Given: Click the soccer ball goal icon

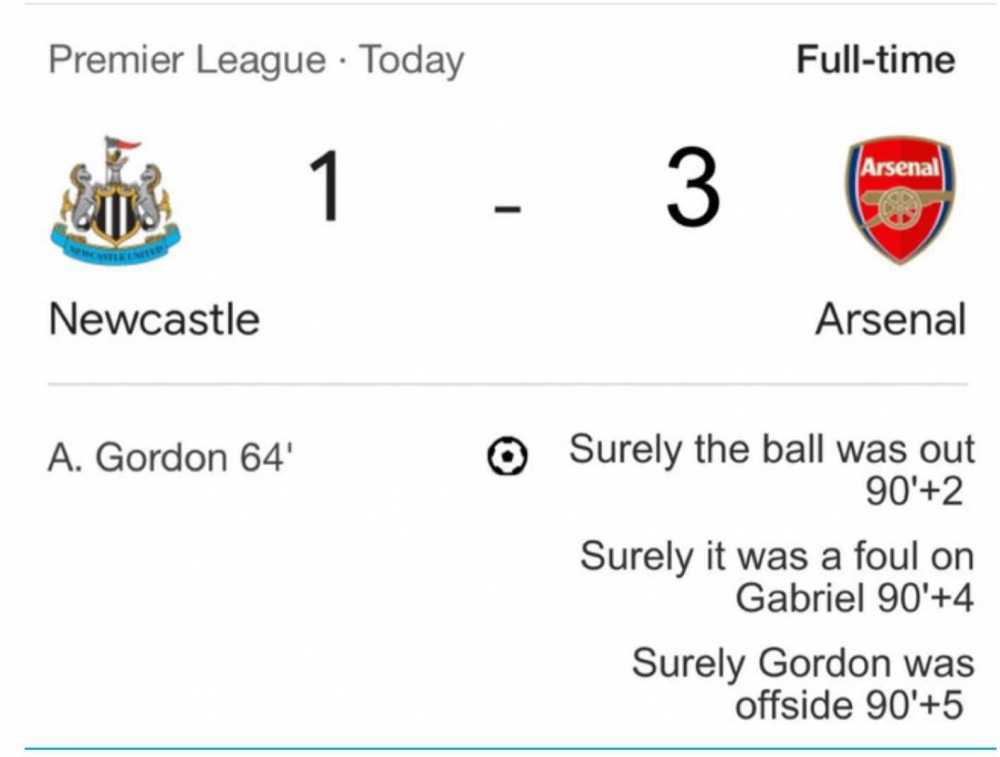Looking at the screenshot, I should (507, 457).
